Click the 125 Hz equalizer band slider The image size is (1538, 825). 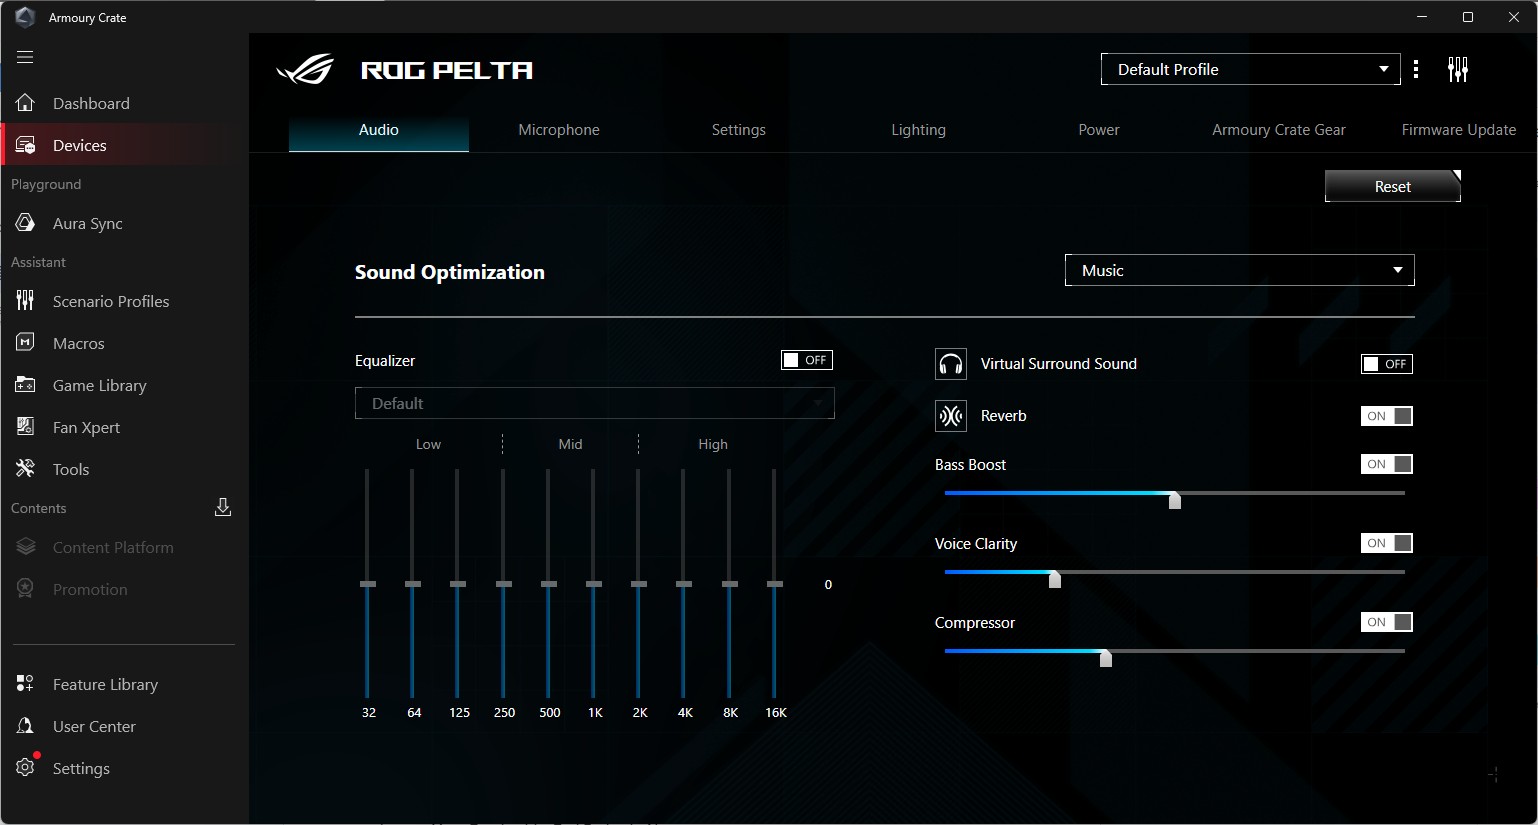click(x=458, y=583)
